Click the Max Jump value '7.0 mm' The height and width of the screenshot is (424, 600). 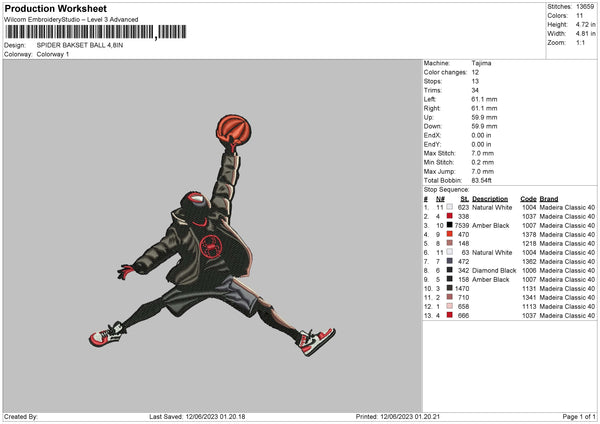(483, 171)
